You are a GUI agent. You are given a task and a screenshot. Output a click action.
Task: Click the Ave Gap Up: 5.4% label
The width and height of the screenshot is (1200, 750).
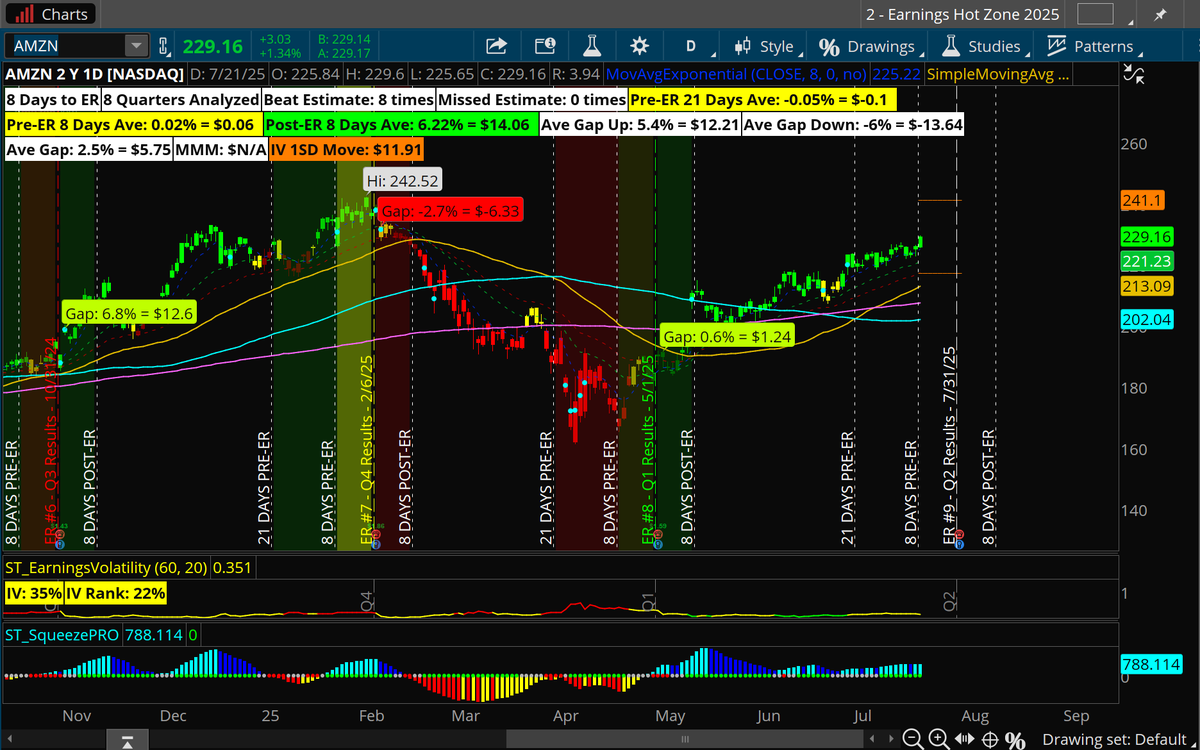(x=640, y=125)
